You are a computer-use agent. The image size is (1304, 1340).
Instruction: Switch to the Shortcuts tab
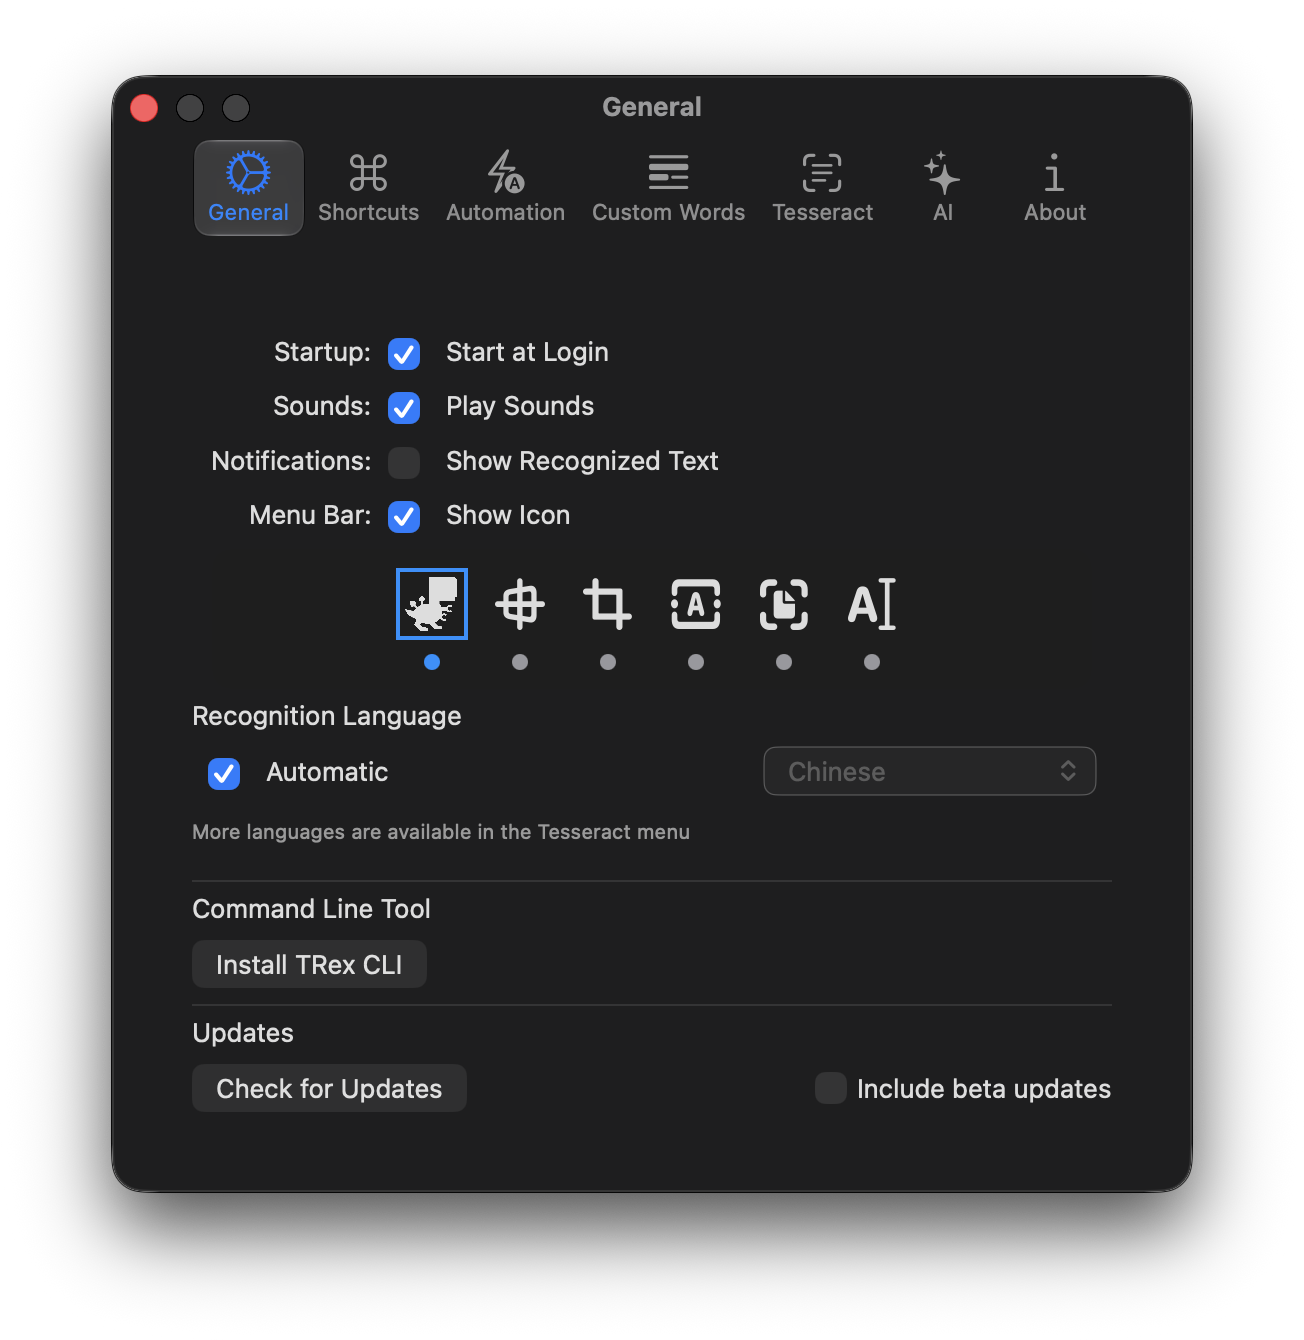point(368,188)
